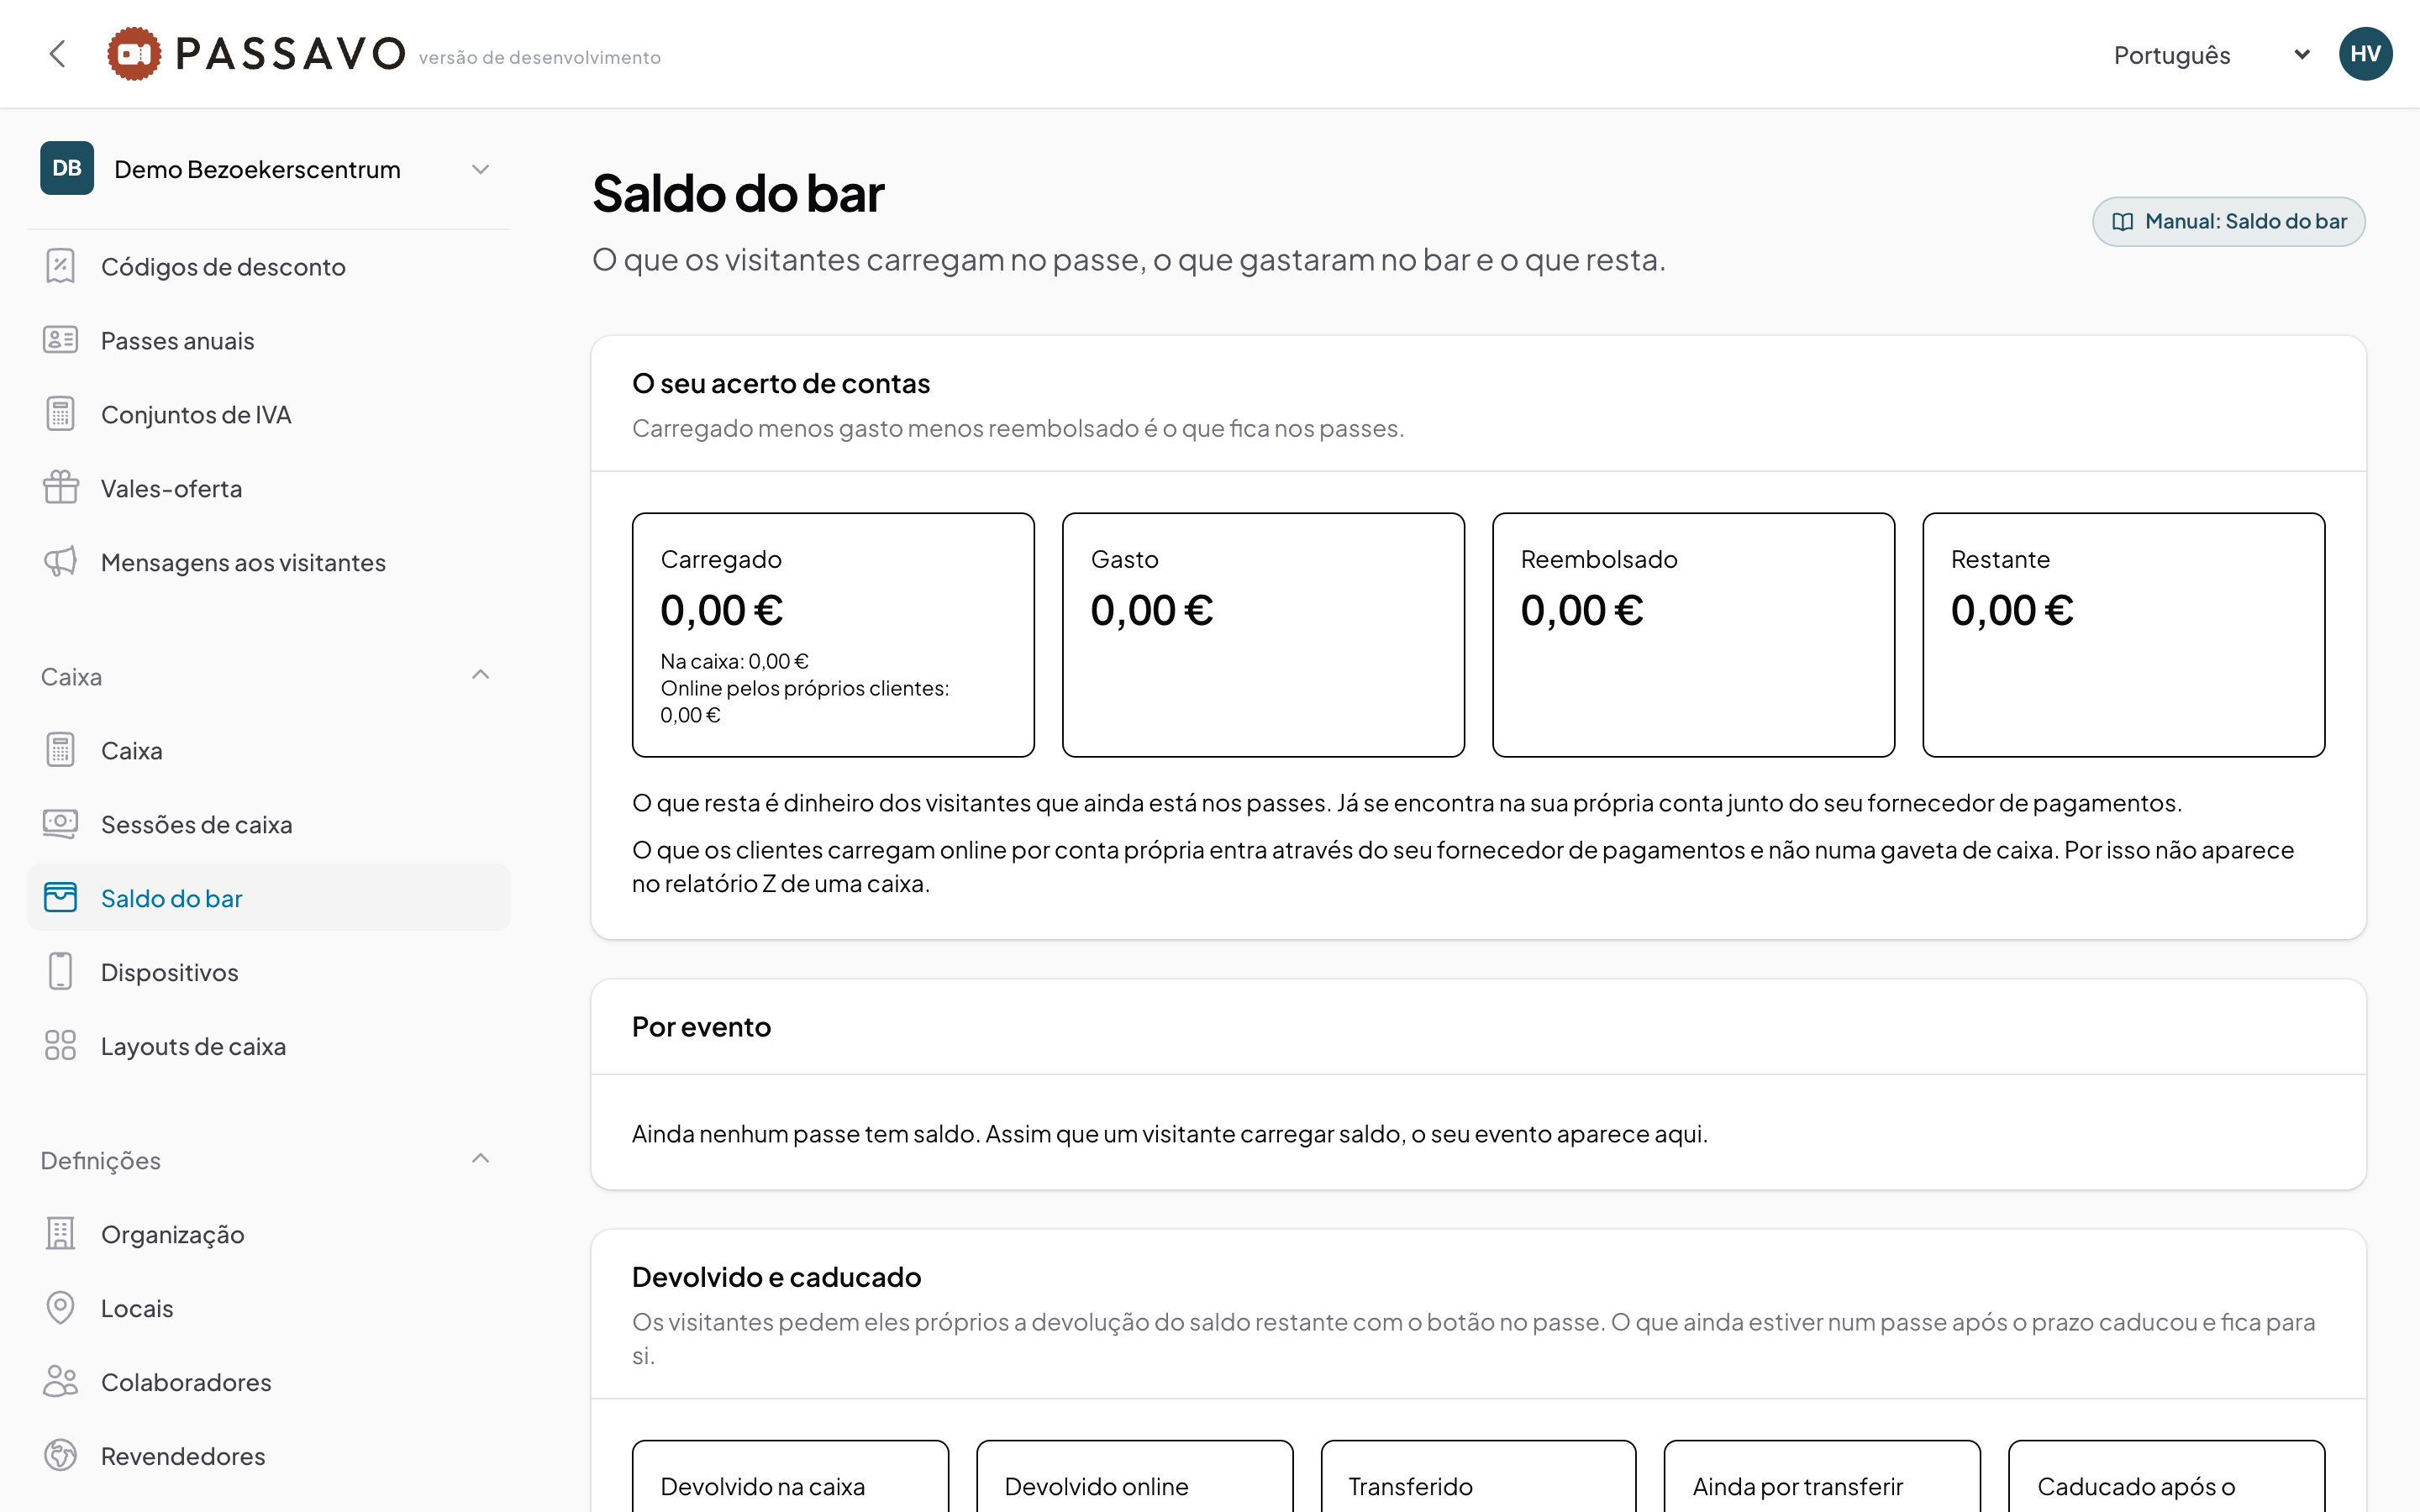Click the 'Por evento' section heading
Screen dimensions: 2420x1512
tap(701, 1027)
